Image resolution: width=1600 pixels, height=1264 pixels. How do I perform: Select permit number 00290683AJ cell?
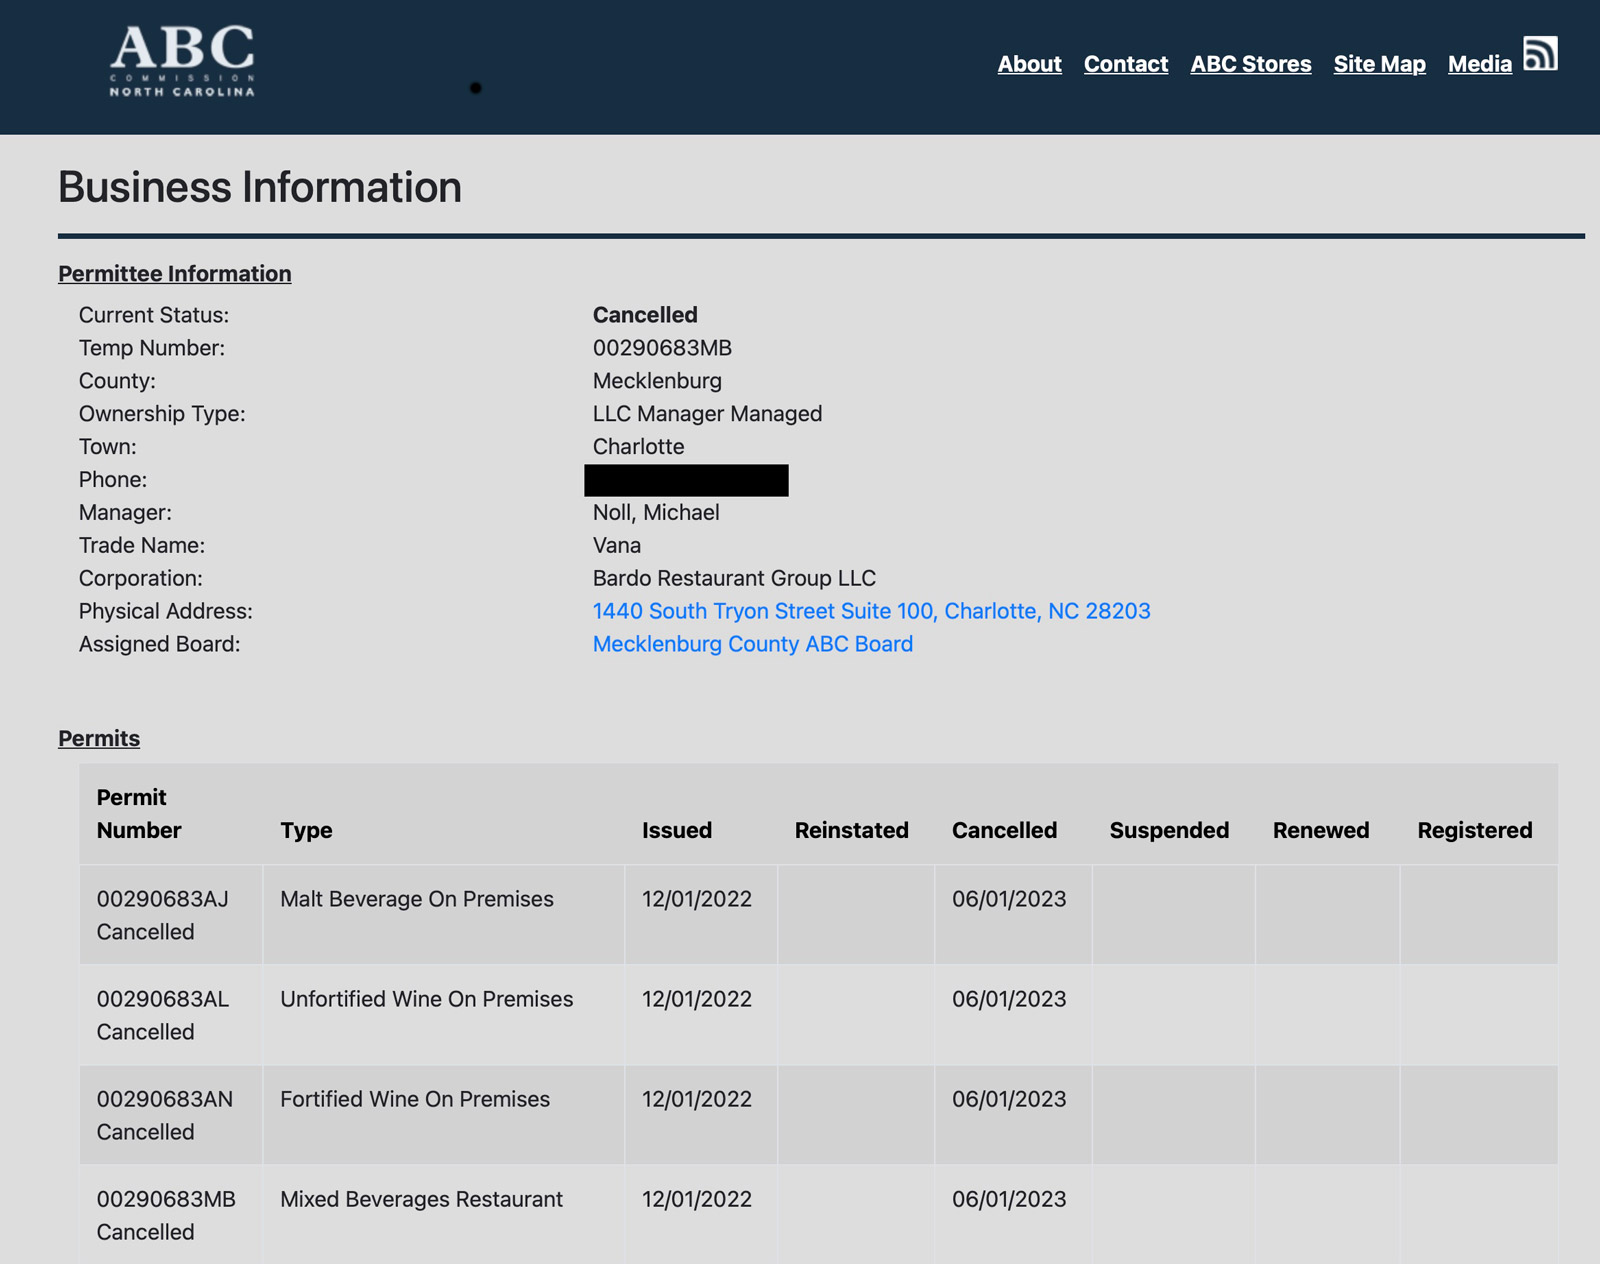coord(163,899)
